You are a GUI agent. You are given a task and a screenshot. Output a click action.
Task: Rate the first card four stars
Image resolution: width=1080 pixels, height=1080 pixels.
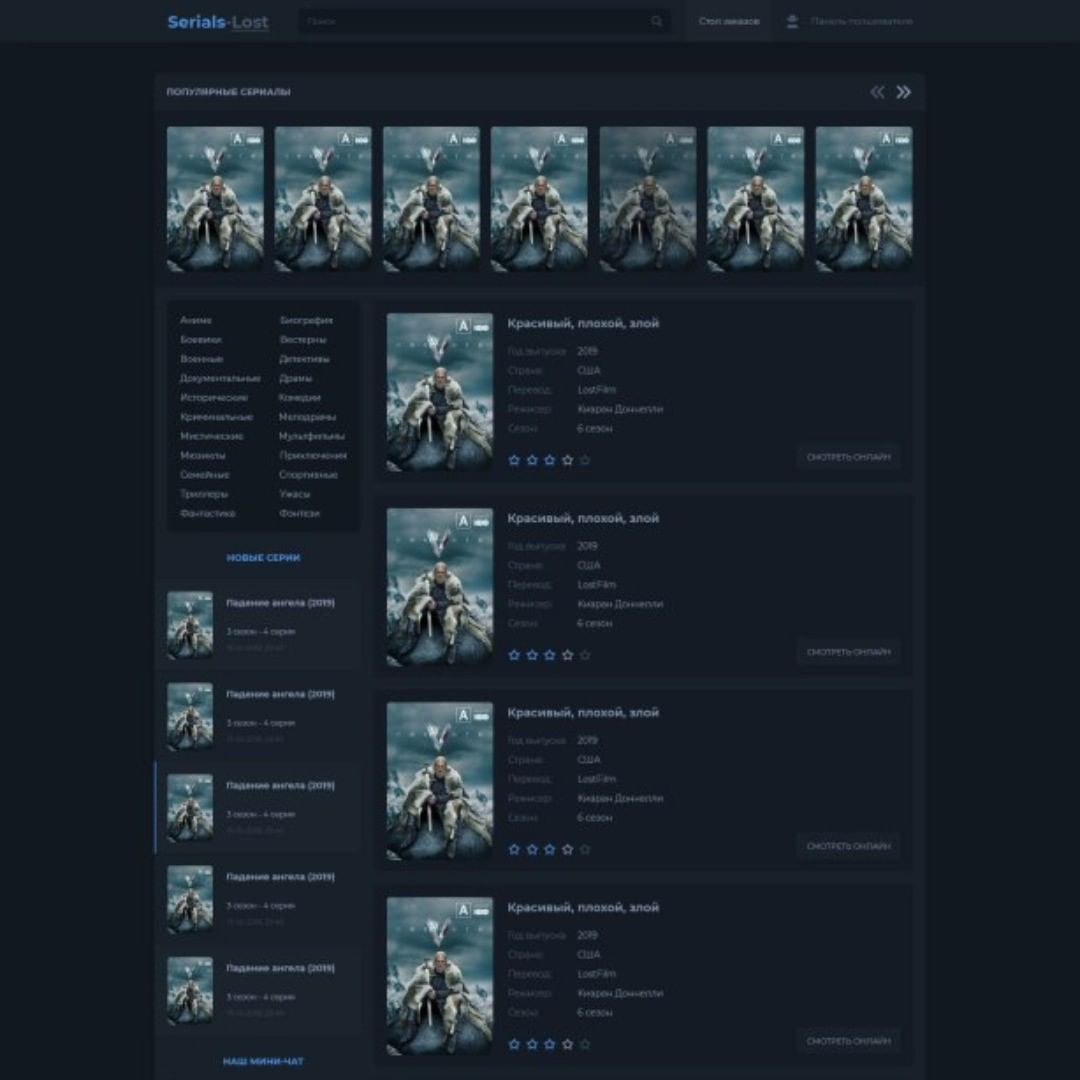pyautogui.click(x=568, y=460)
